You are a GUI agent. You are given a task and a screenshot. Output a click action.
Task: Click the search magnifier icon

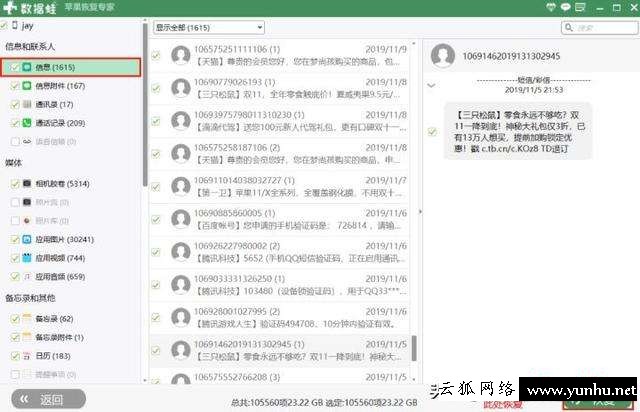[569, 27]
